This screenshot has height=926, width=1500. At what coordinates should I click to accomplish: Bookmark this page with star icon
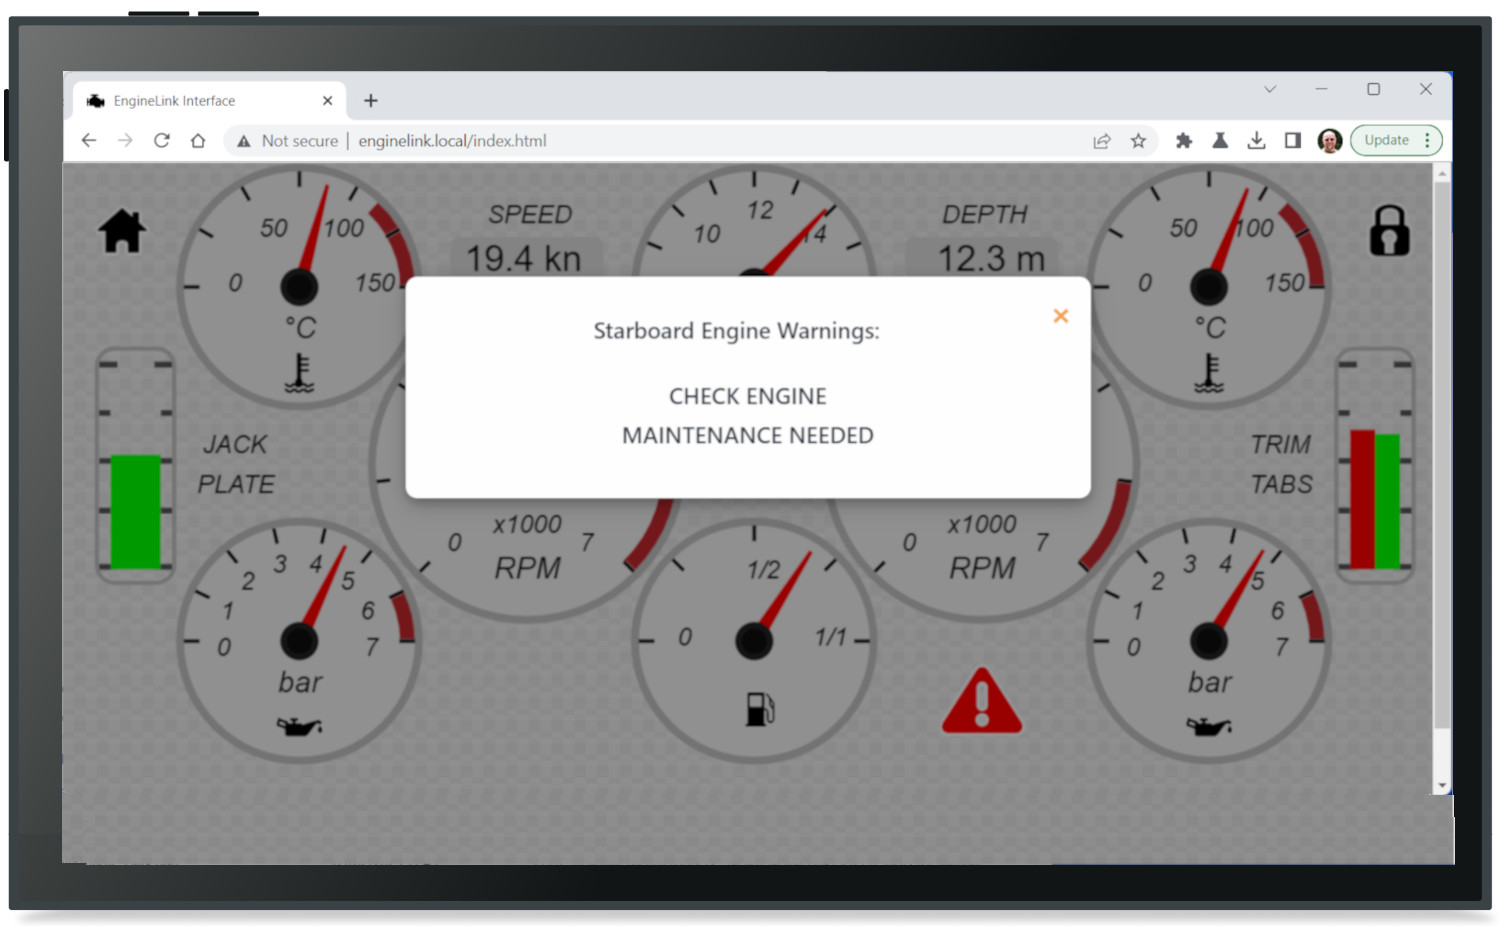(x=1138, y=141)
